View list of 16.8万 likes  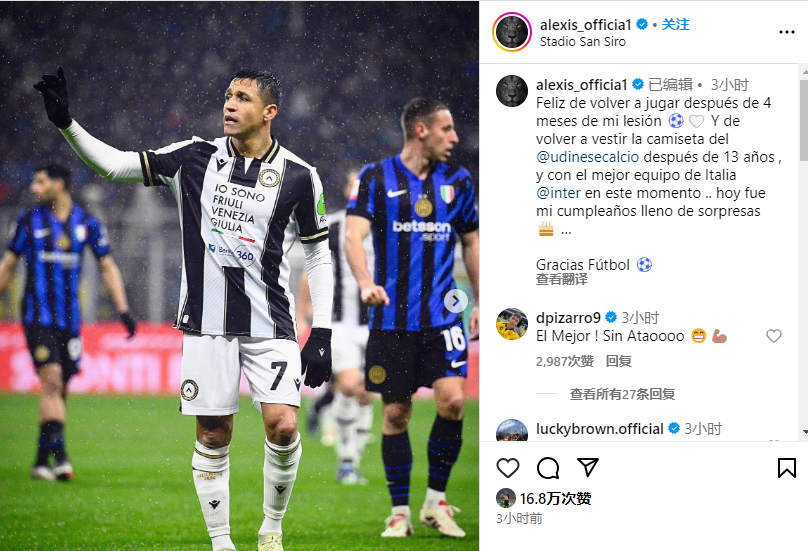pyautogui.click(x=556, y=498)
